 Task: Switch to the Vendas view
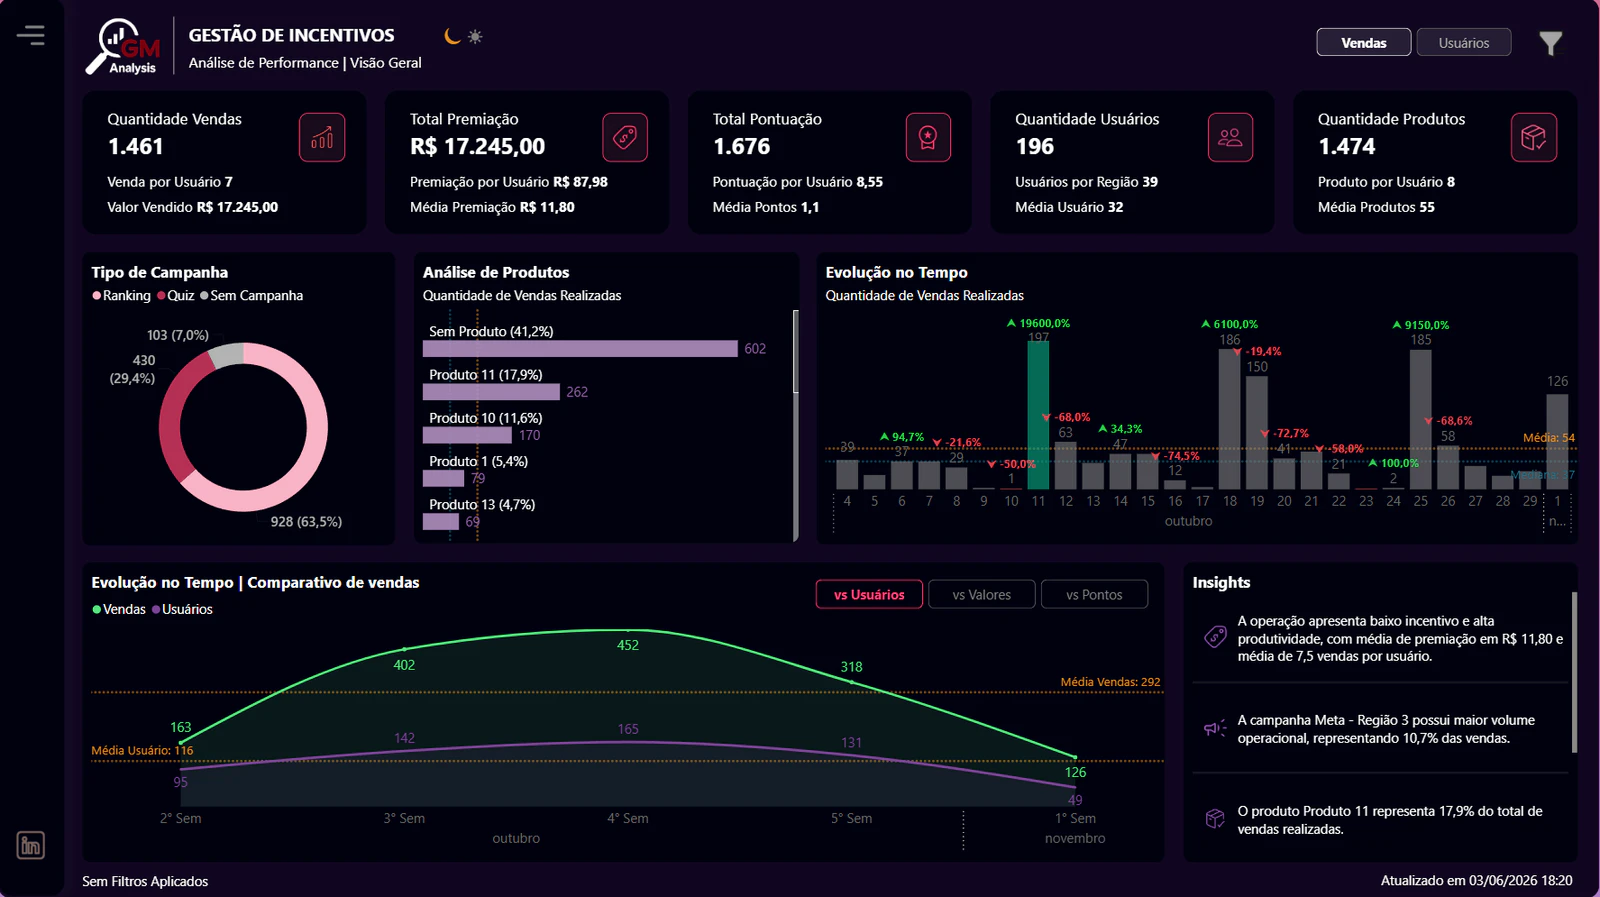click(x=1364, y=43)
